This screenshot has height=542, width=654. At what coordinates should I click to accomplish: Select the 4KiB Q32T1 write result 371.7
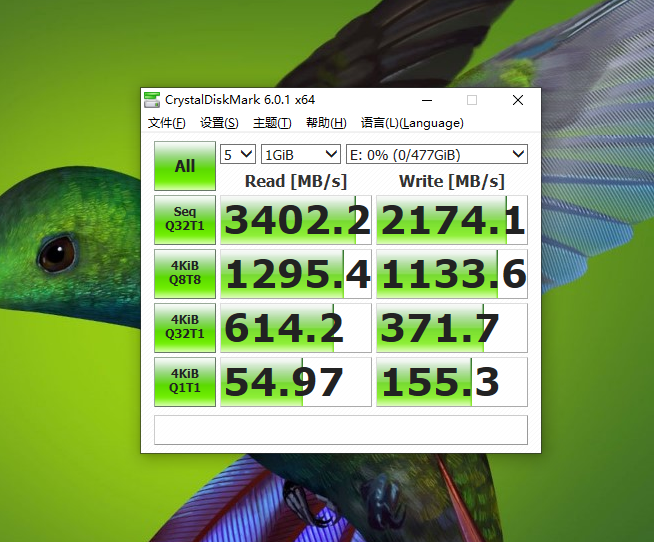tap(452, 328)
